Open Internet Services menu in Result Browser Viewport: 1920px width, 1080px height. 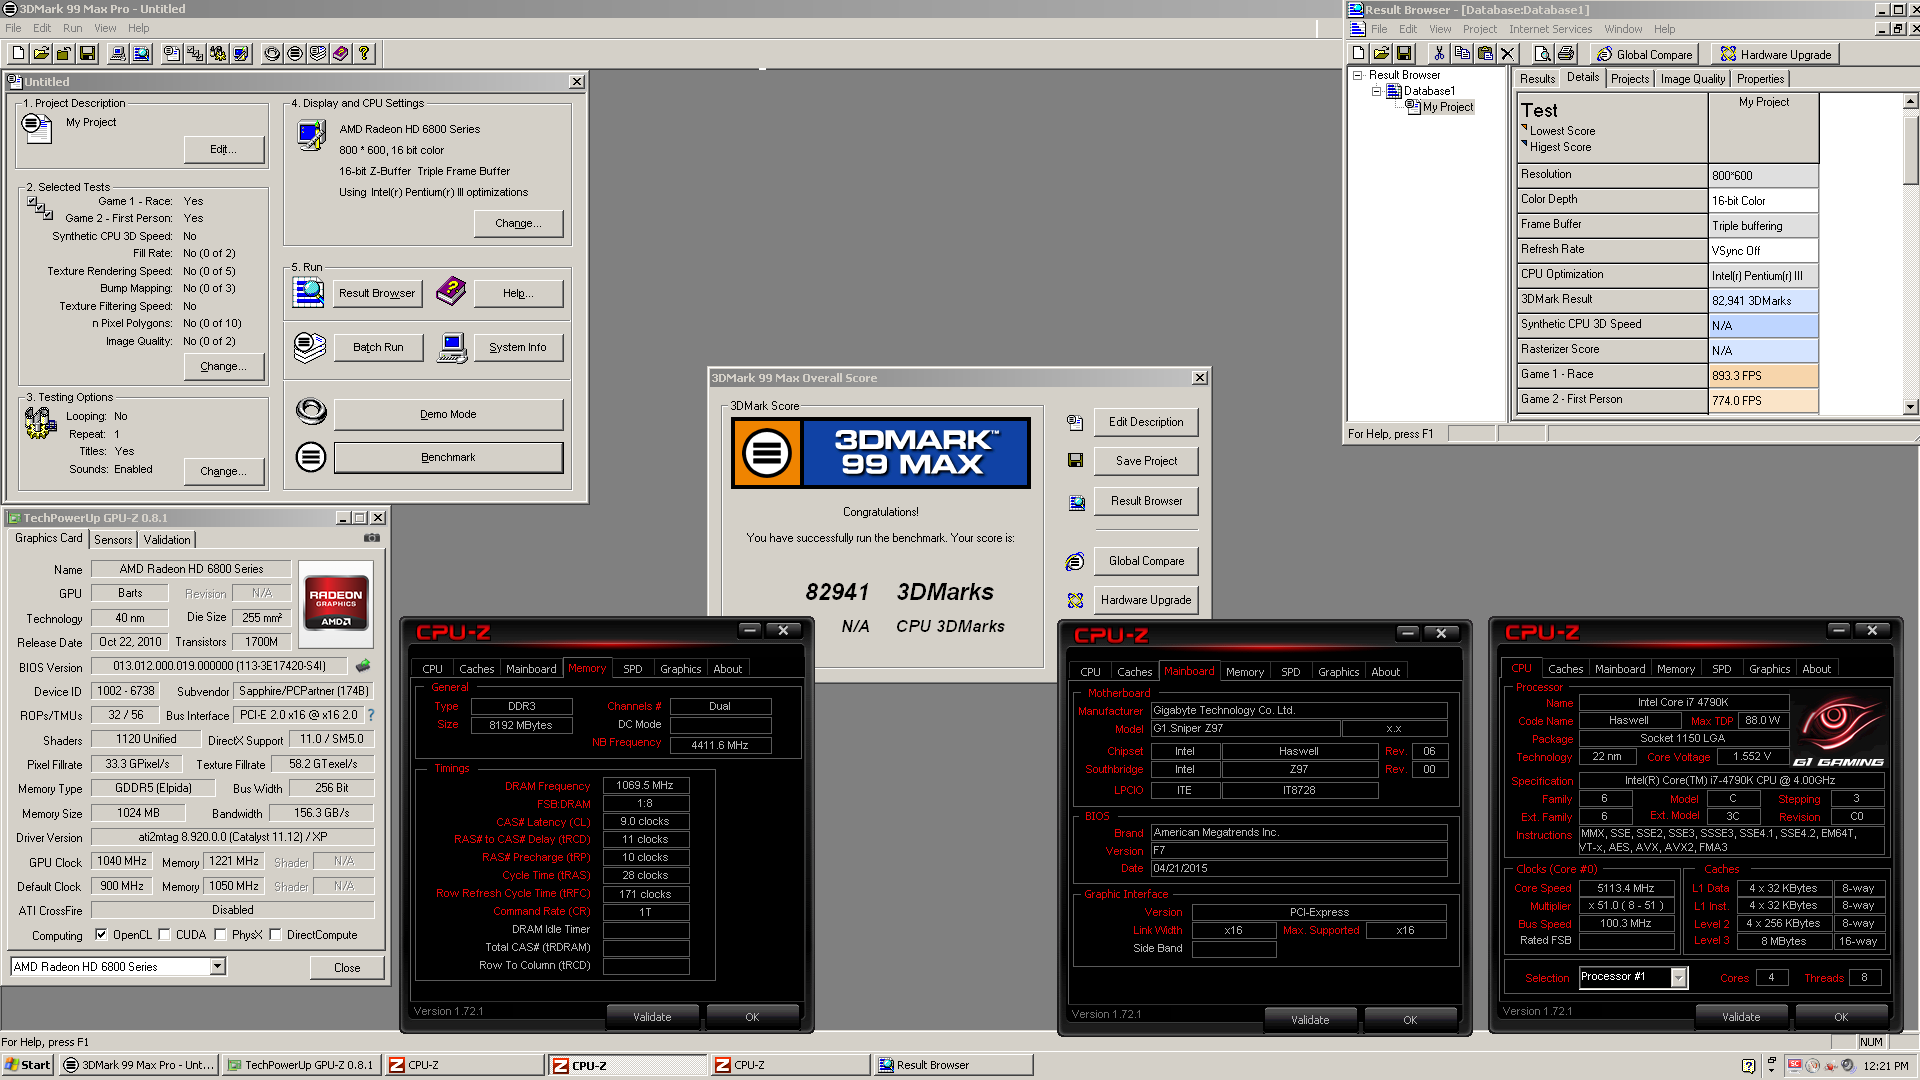(1550, 29)
